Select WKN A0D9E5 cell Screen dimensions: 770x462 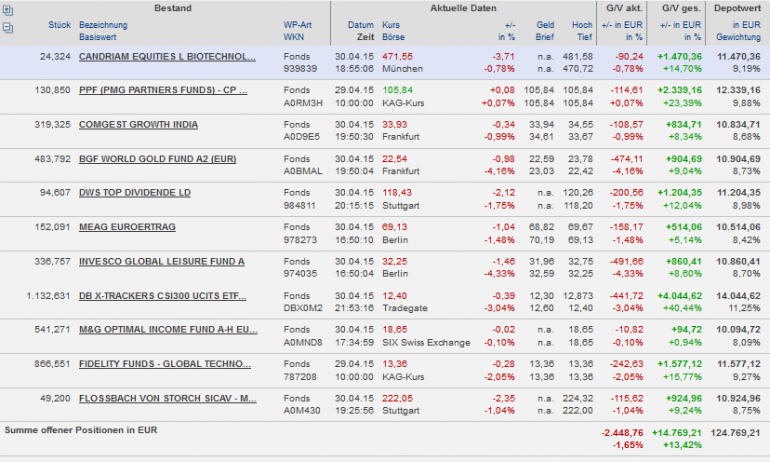(x=302, y=136)
